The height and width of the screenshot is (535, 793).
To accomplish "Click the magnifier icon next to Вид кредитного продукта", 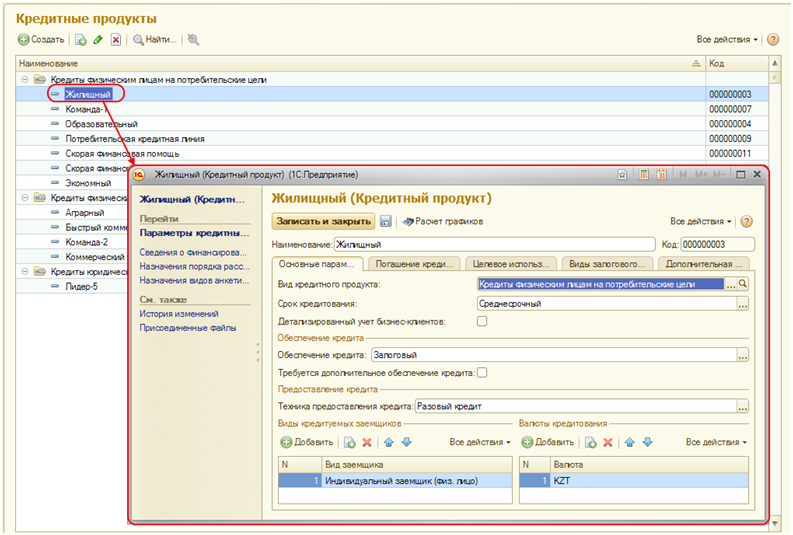I will 743,284.
